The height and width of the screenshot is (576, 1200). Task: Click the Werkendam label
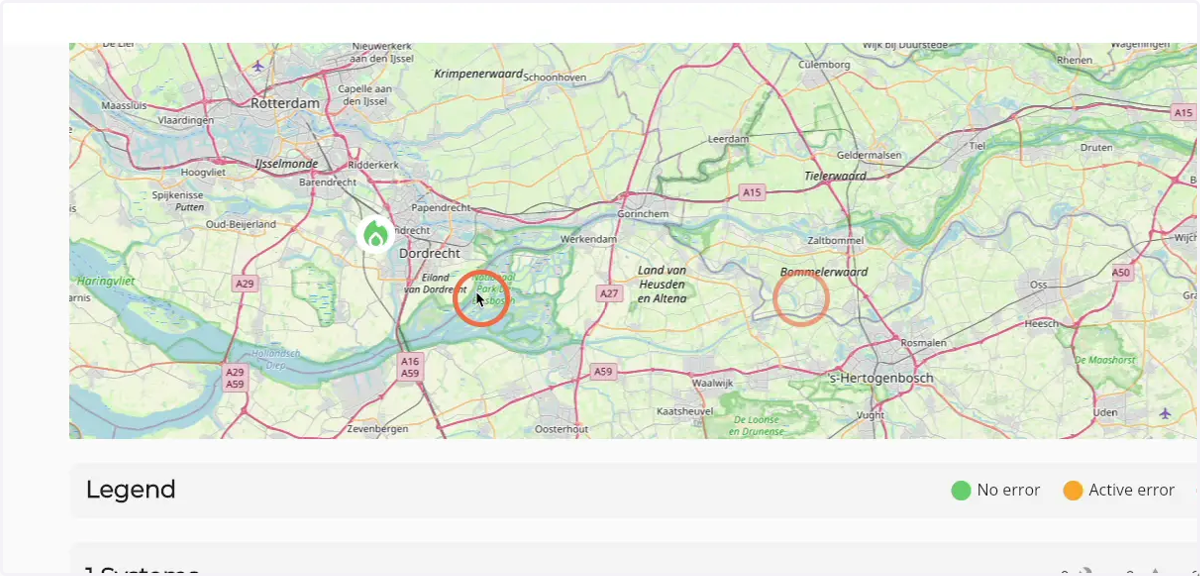[587, 240]
